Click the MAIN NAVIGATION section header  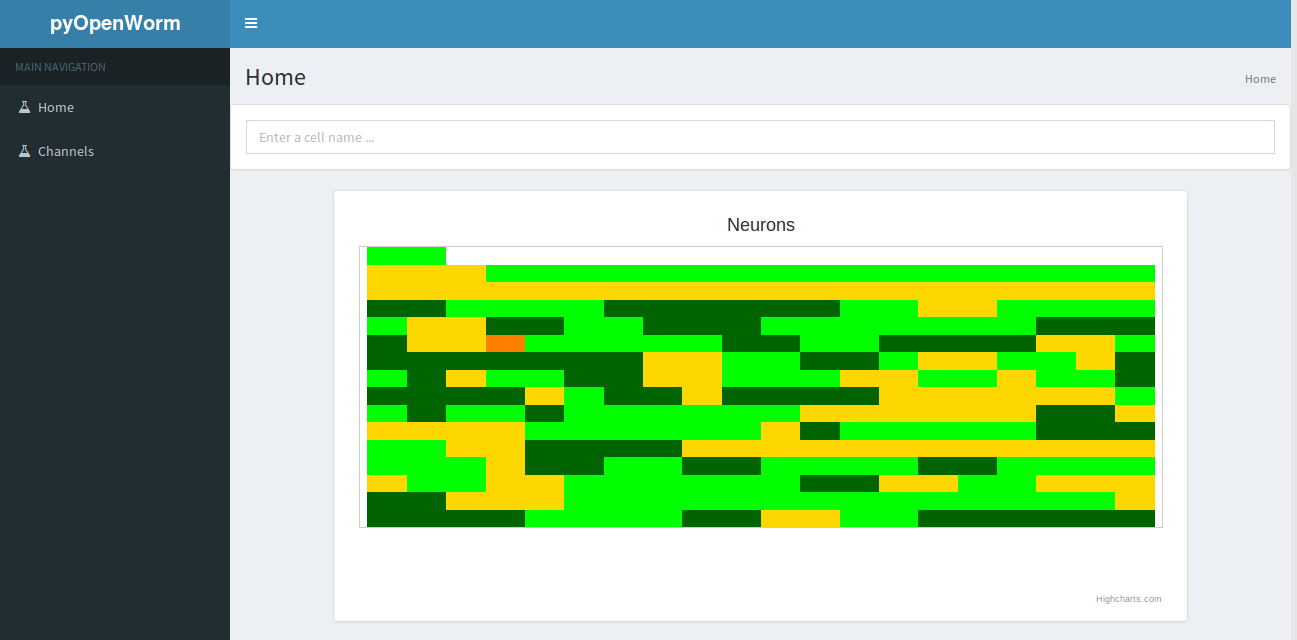(x=59, y=67)
